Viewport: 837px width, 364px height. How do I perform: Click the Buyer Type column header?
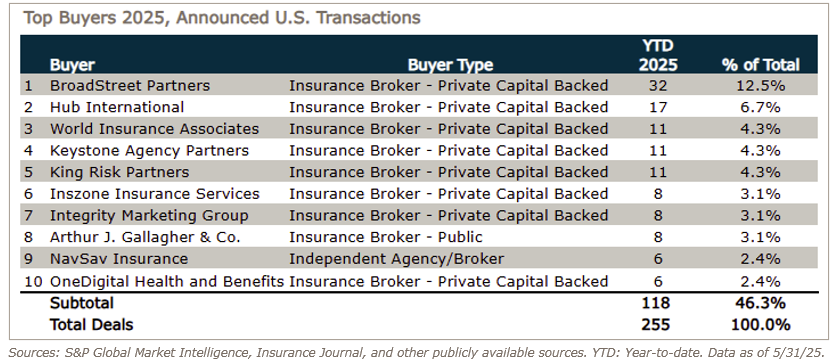click(x=451, y=65)
